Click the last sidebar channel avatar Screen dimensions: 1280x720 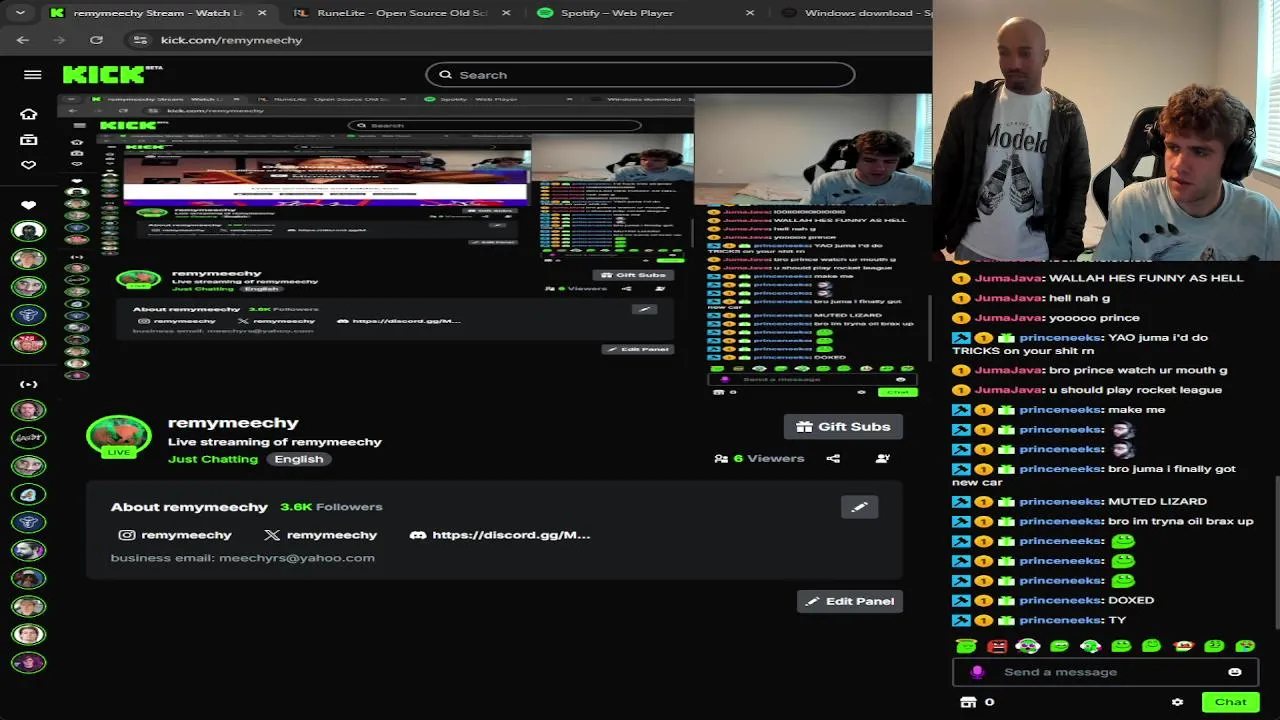point(29,662)
